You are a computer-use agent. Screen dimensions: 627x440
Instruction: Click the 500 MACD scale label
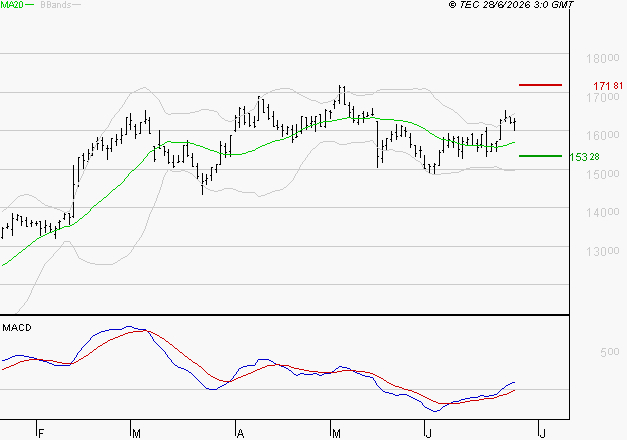[610, 352]
